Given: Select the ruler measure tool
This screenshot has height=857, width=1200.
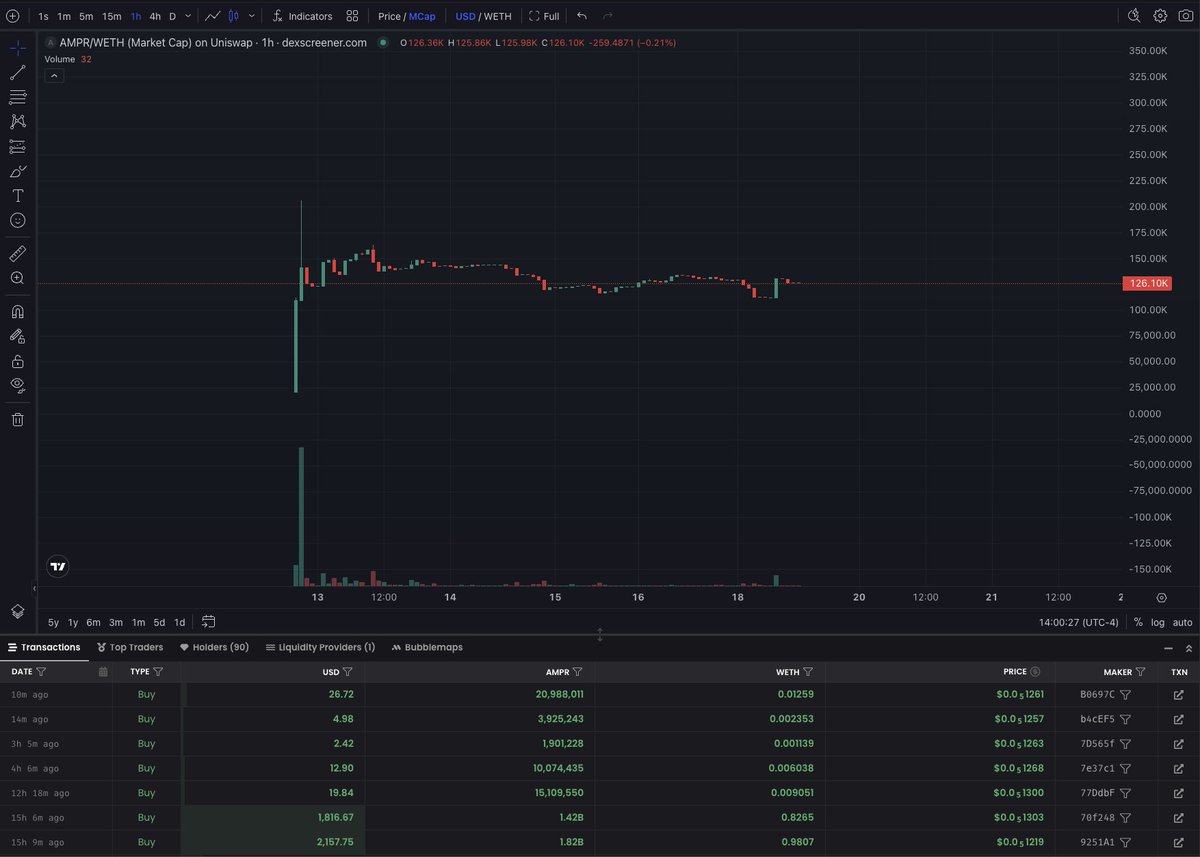Looking at the screenshot, I should [x=17, y=253].
